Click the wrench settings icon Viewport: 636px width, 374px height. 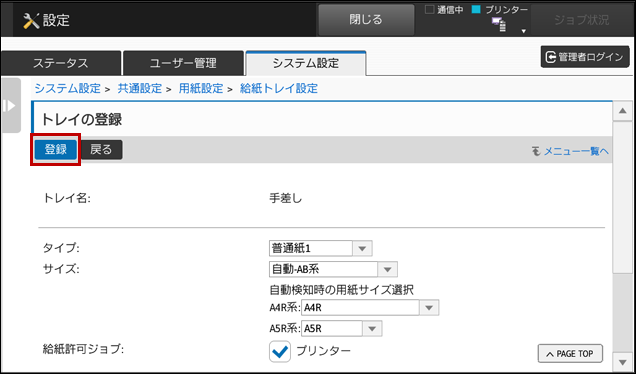click(x=31, y=20)
